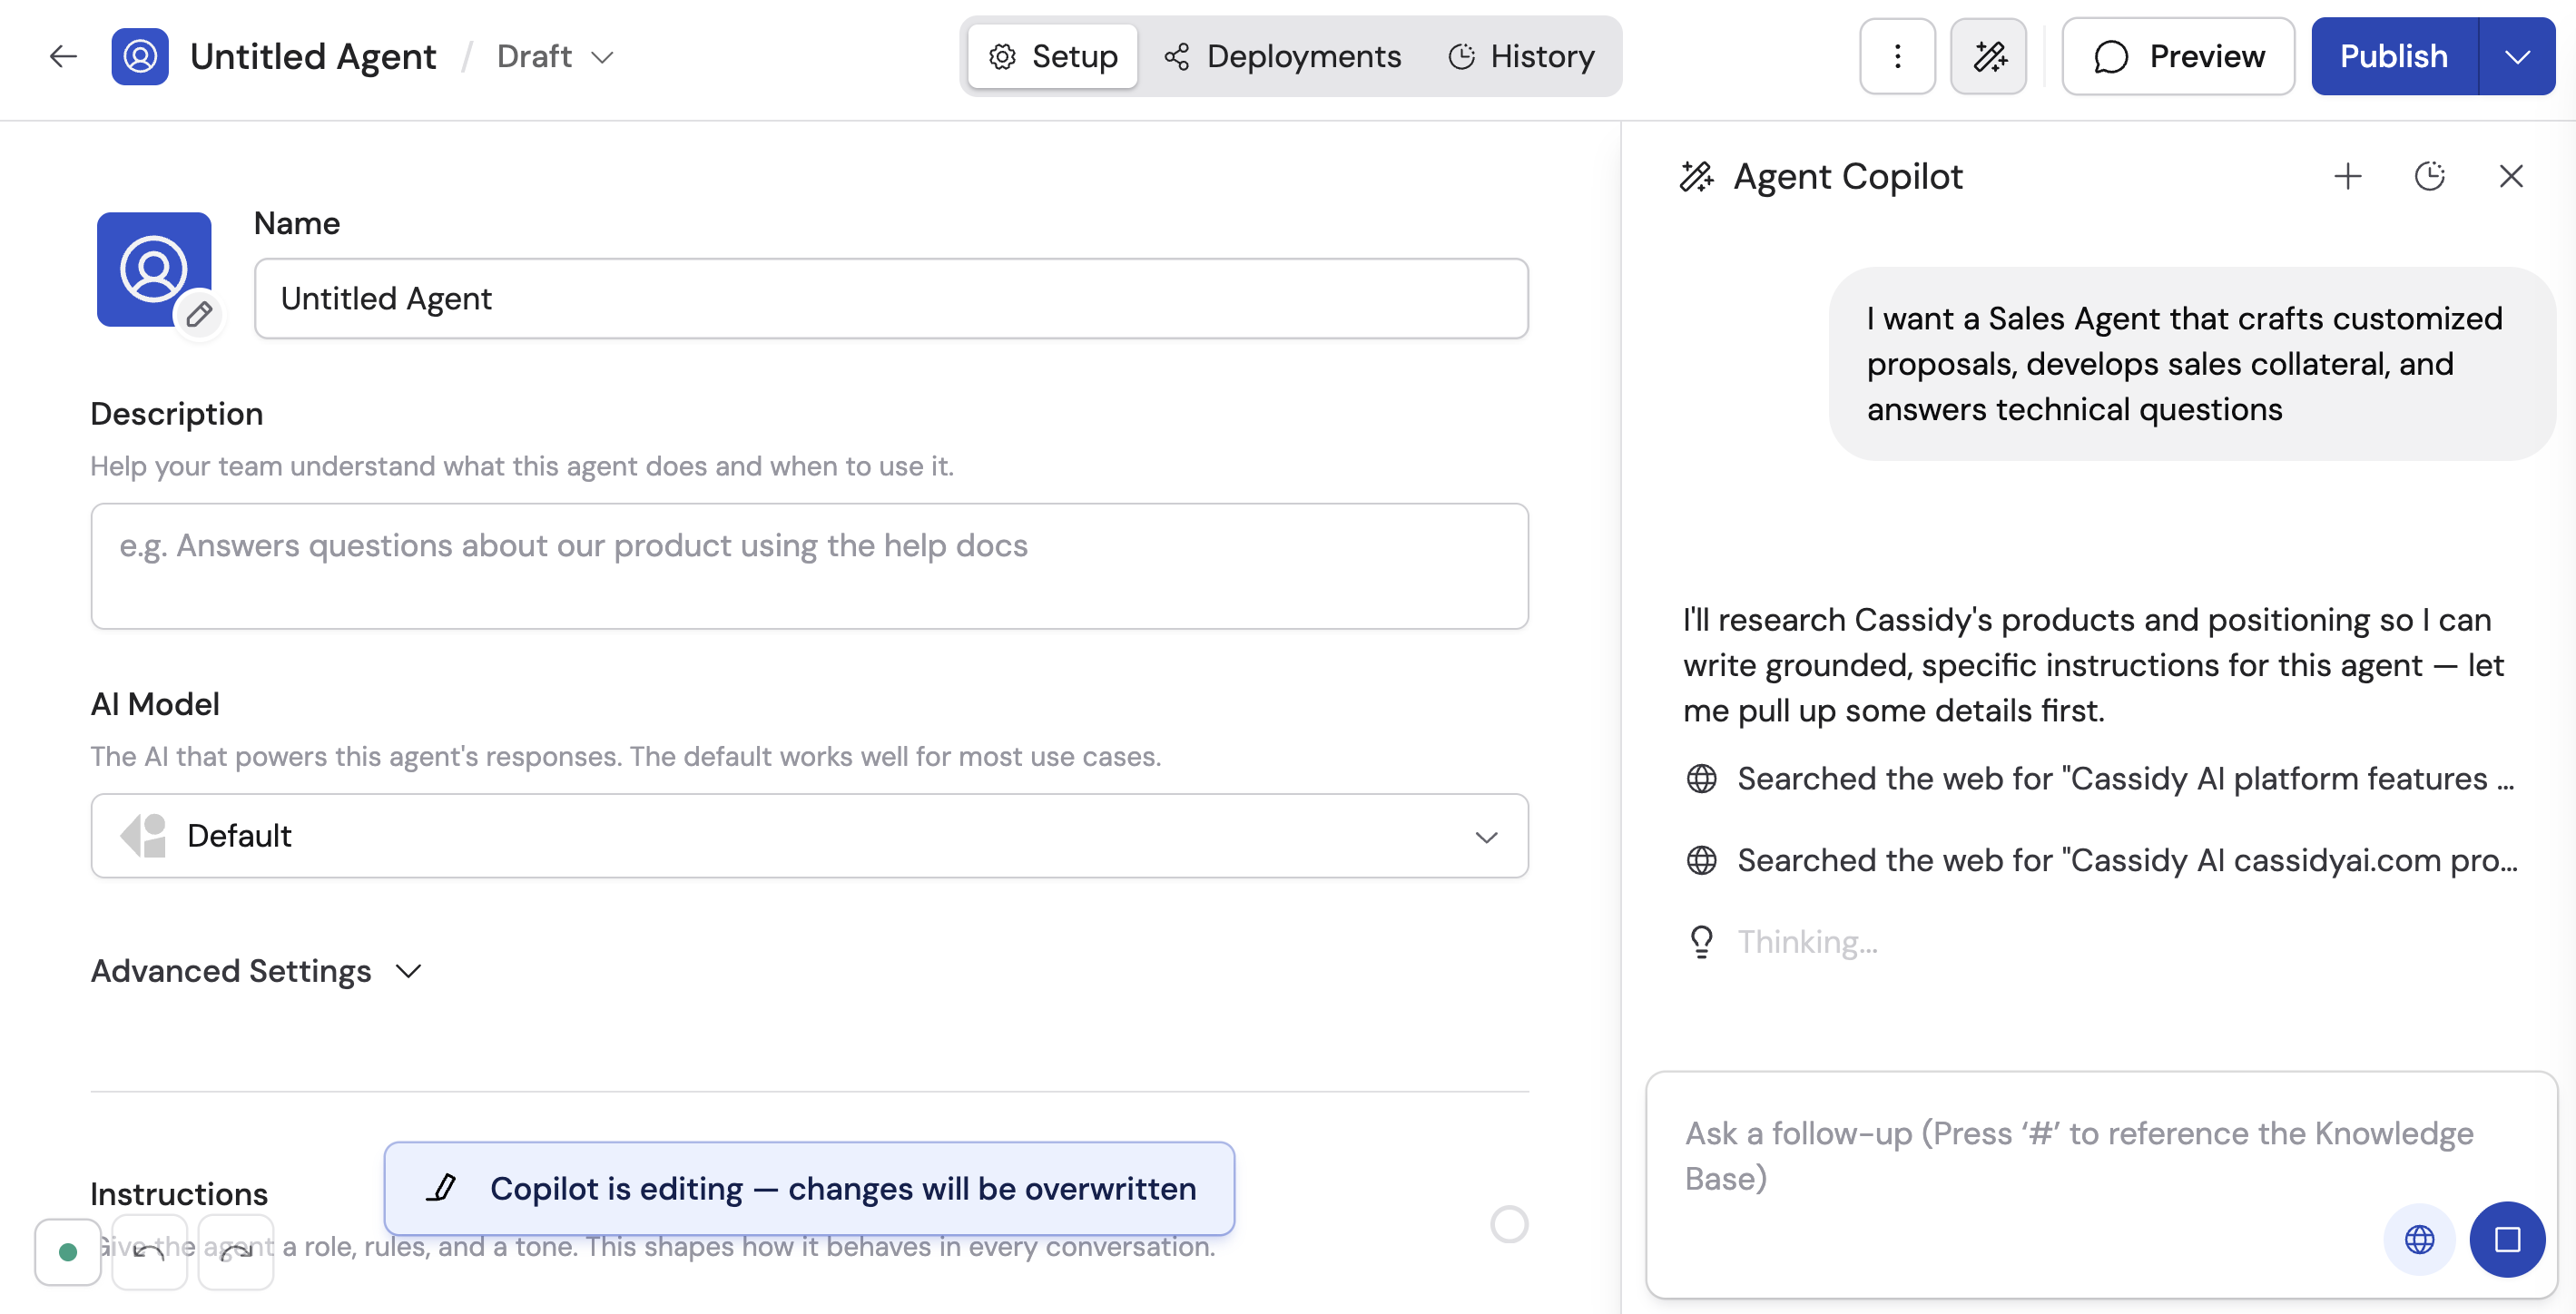Click the Publish button
2576x1314 pixels.
[x=2394, y=56]
